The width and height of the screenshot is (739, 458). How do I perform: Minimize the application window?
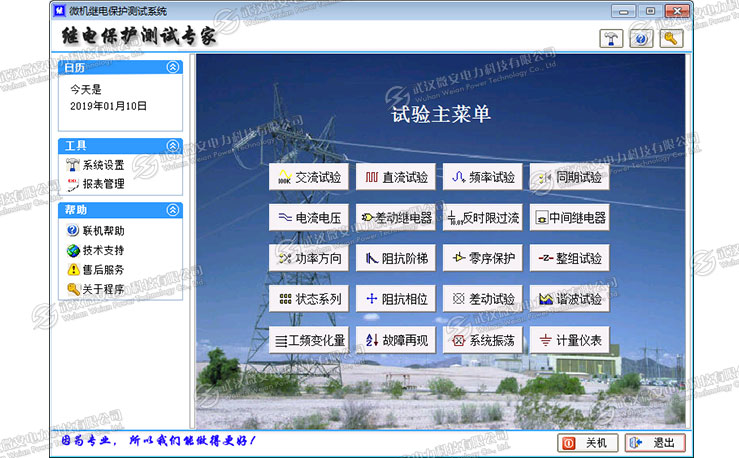point(624,11)
